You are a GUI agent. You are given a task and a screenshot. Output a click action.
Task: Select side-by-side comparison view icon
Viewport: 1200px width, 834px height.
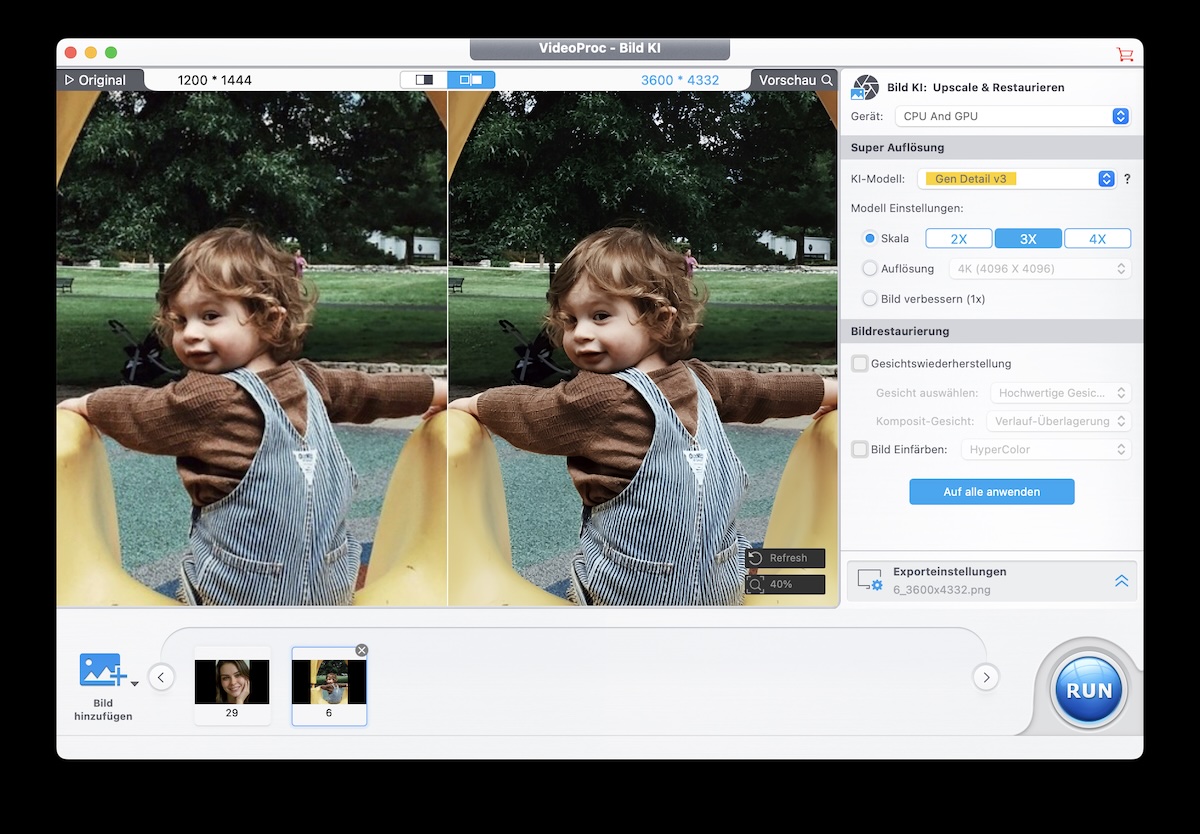(x=471, y=80)
